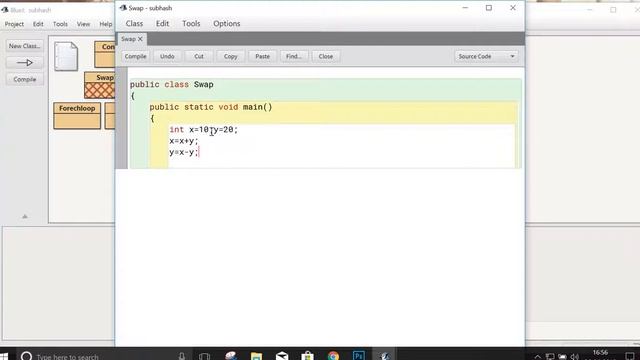The width and height of the screenshot is (640, 360).
Task: Open Microsoft Store from the taskbar
Action: 308,356
